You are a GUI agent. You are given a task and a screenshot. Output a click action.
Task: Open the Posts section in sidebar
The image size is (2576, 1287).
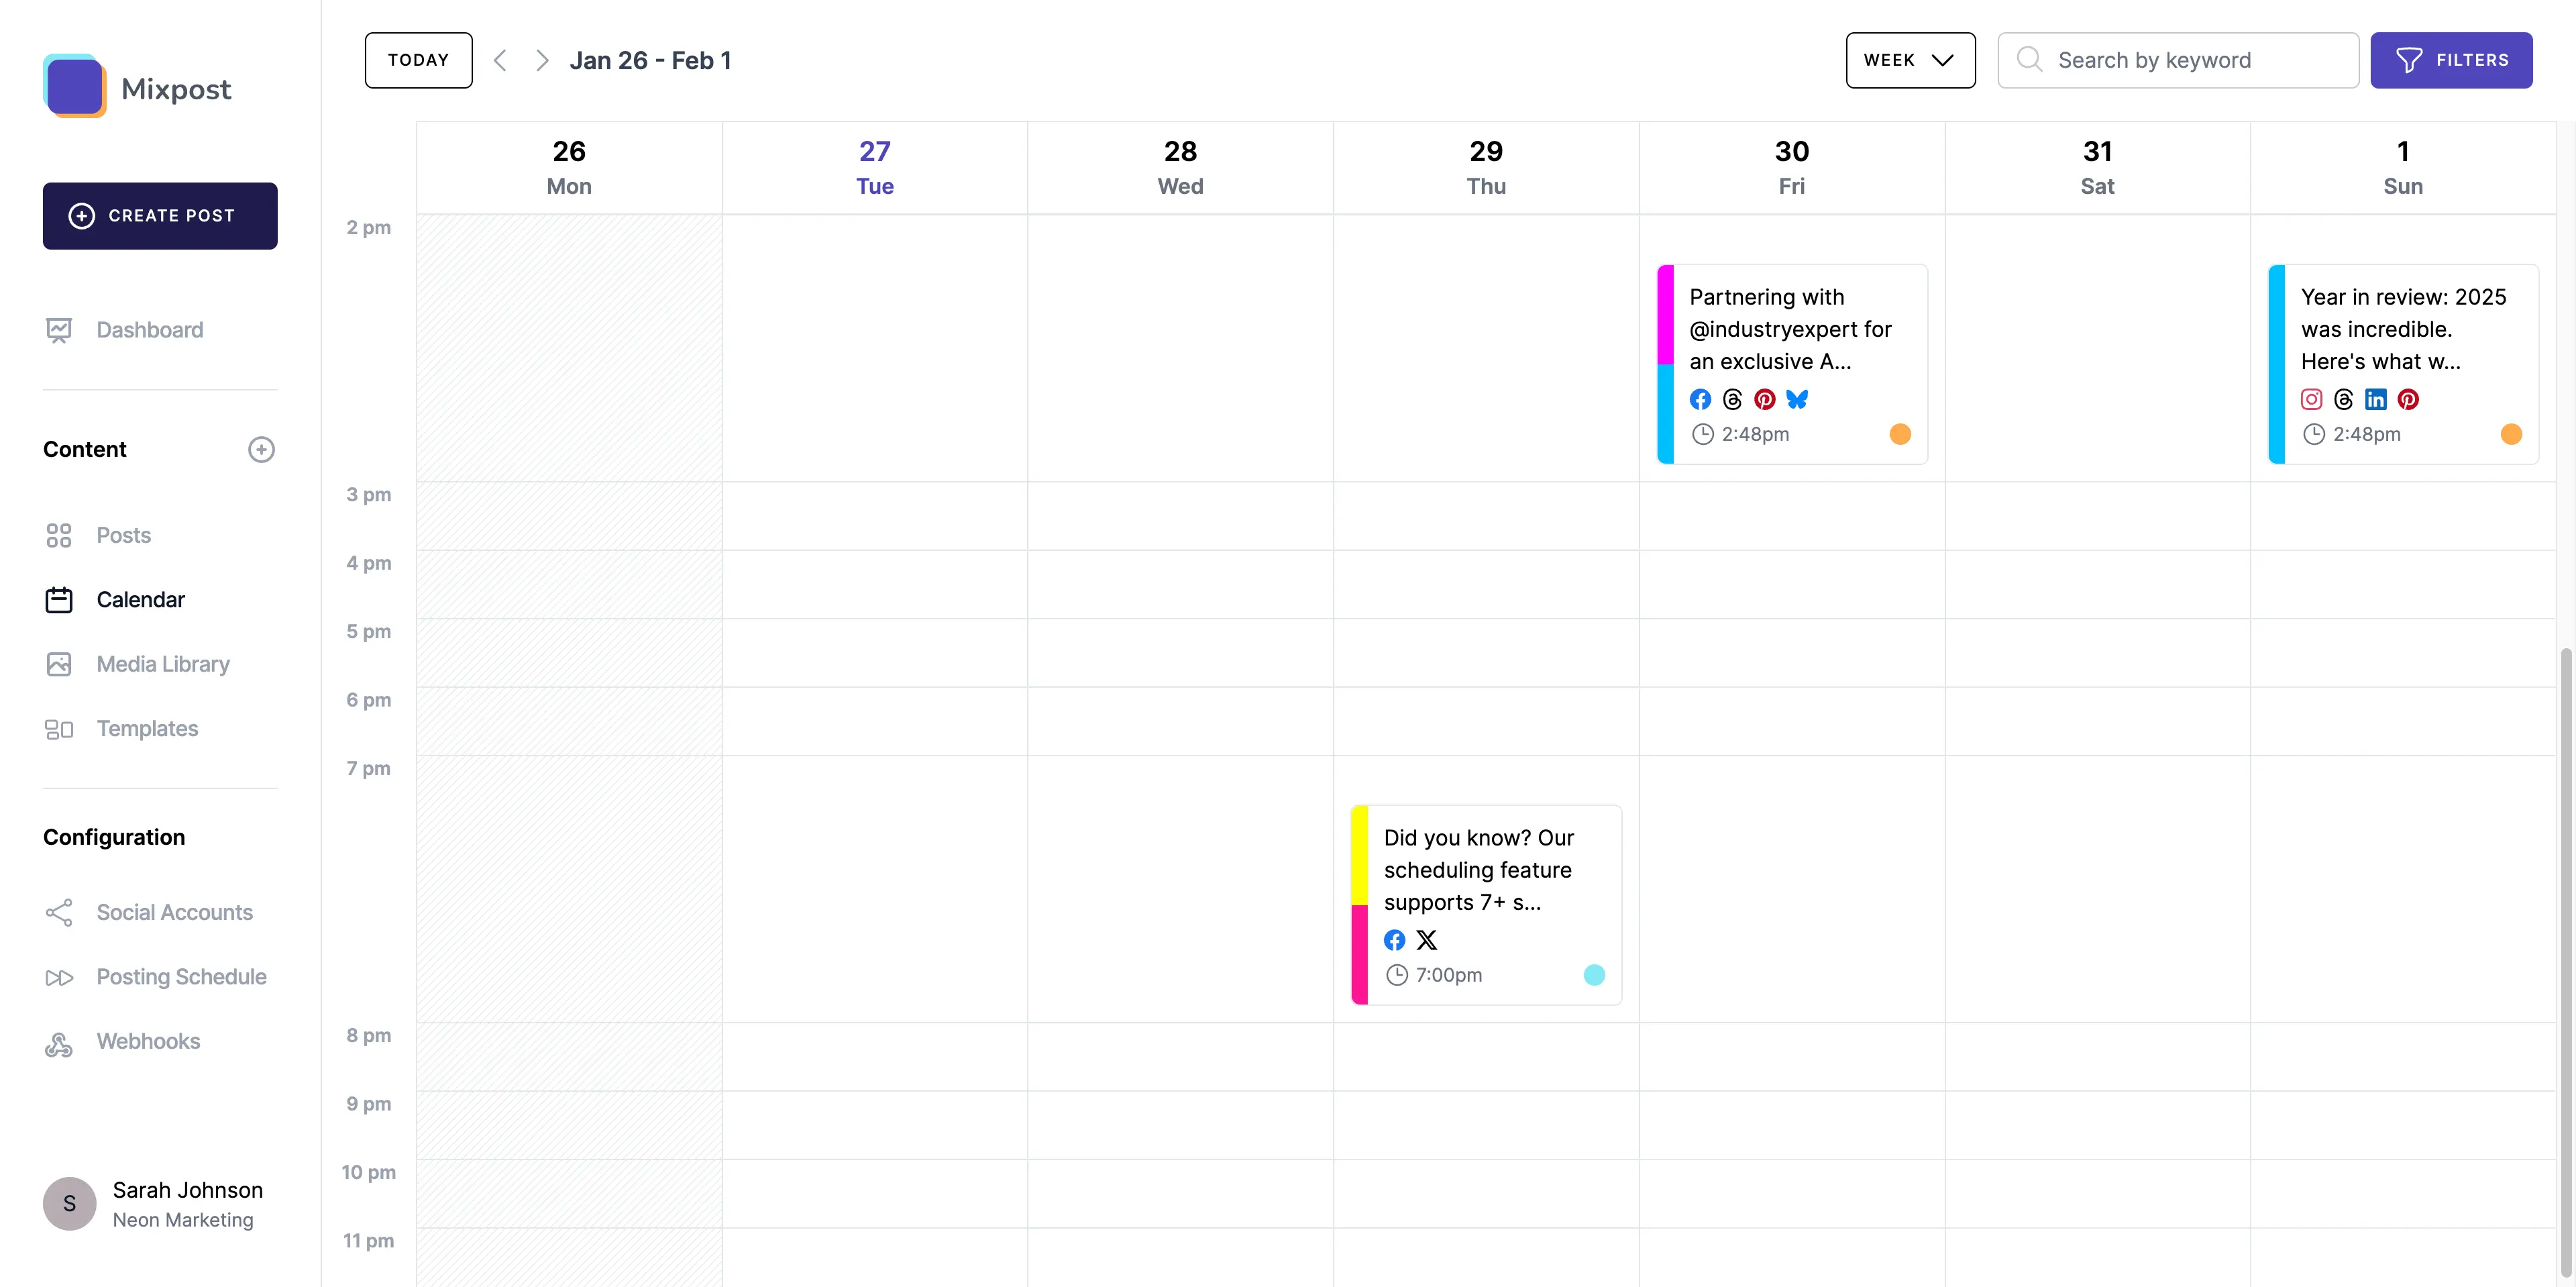[123, 535]
